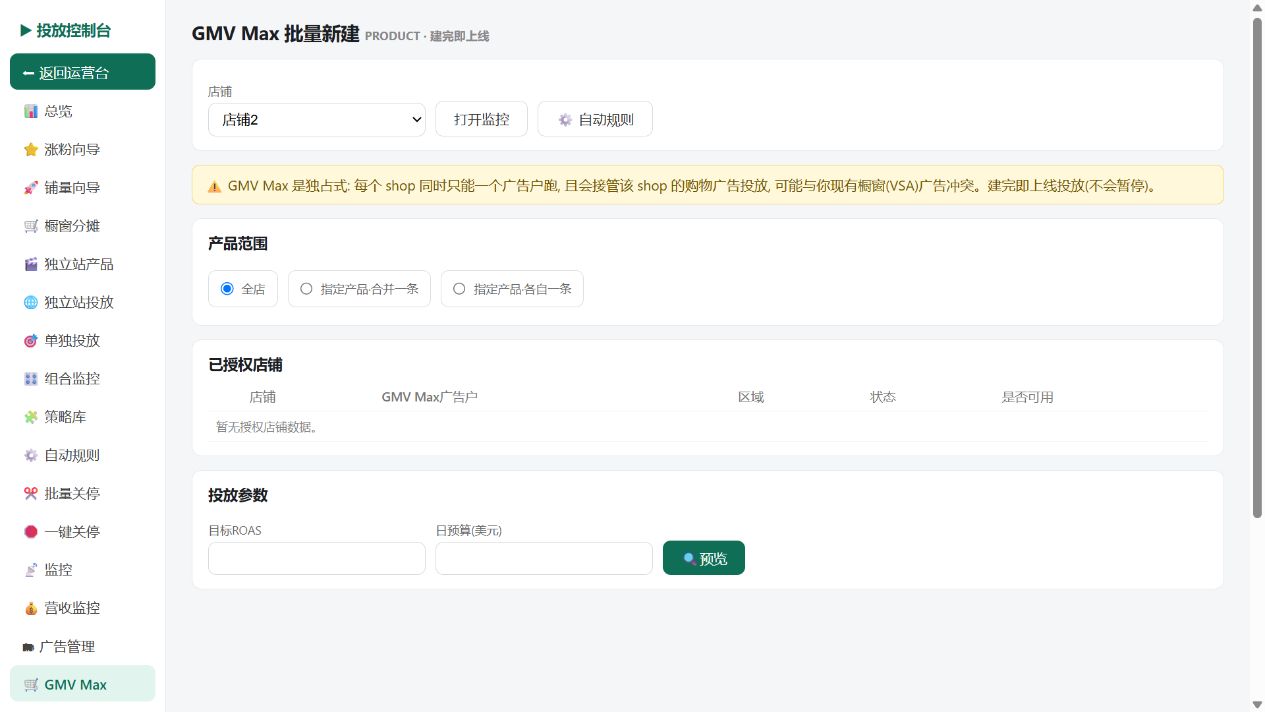Click the target icon beside 单独投放
Viewport: 1265px width, 712px height.
[30, 341]
